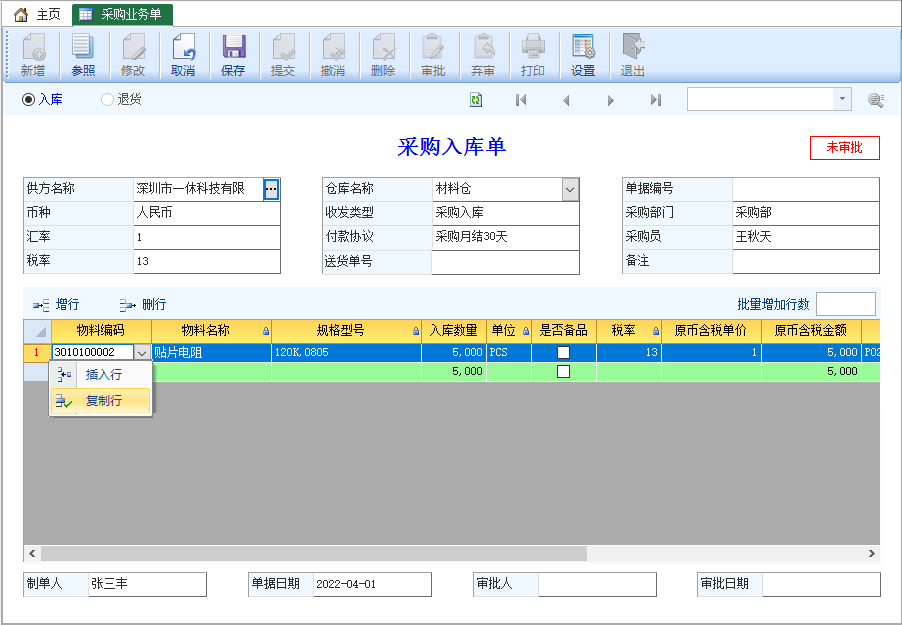Click the 税率 field showing 13

(207, 261)
